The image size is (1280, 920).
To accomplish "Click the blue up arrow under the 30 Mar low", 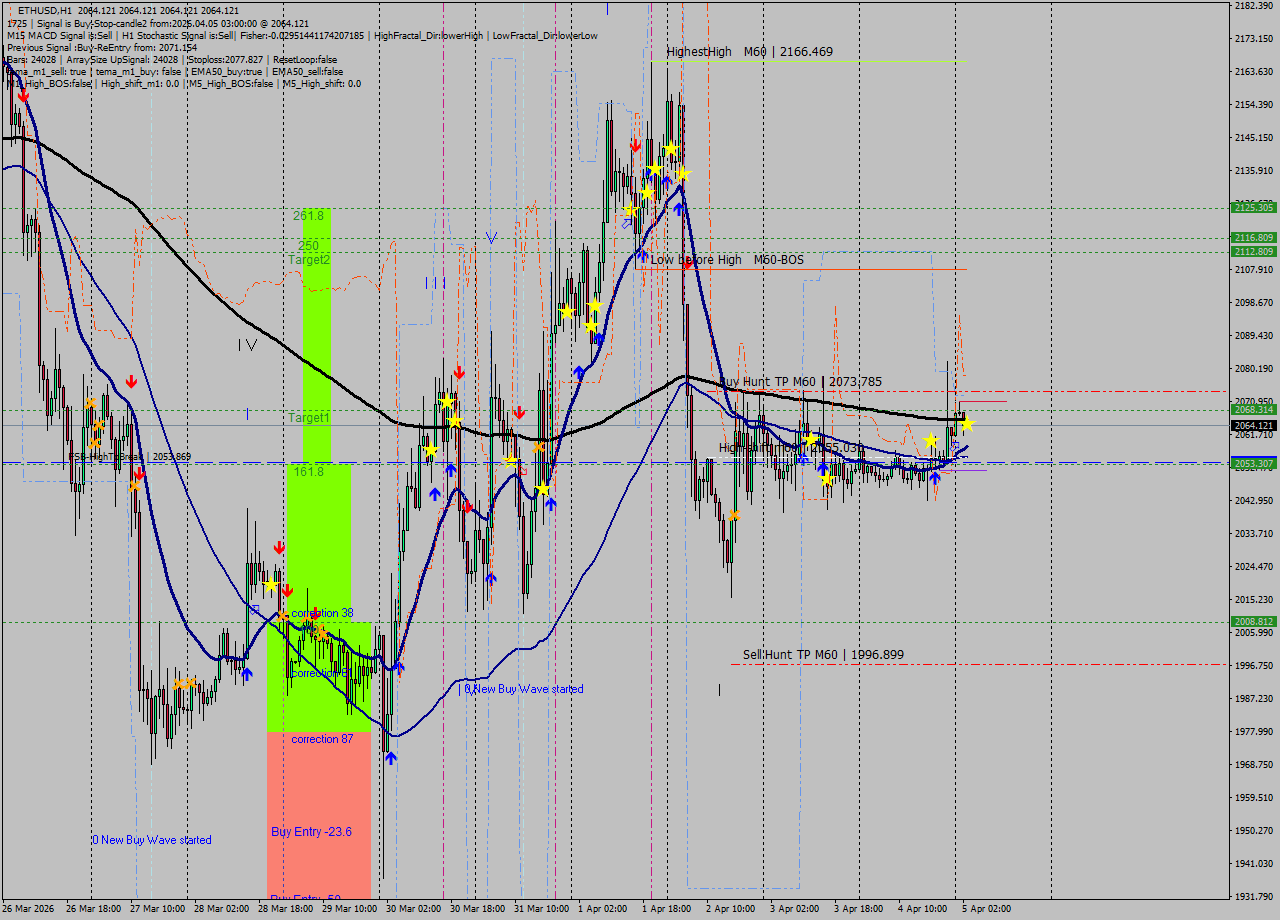I will tap(391, 757).
